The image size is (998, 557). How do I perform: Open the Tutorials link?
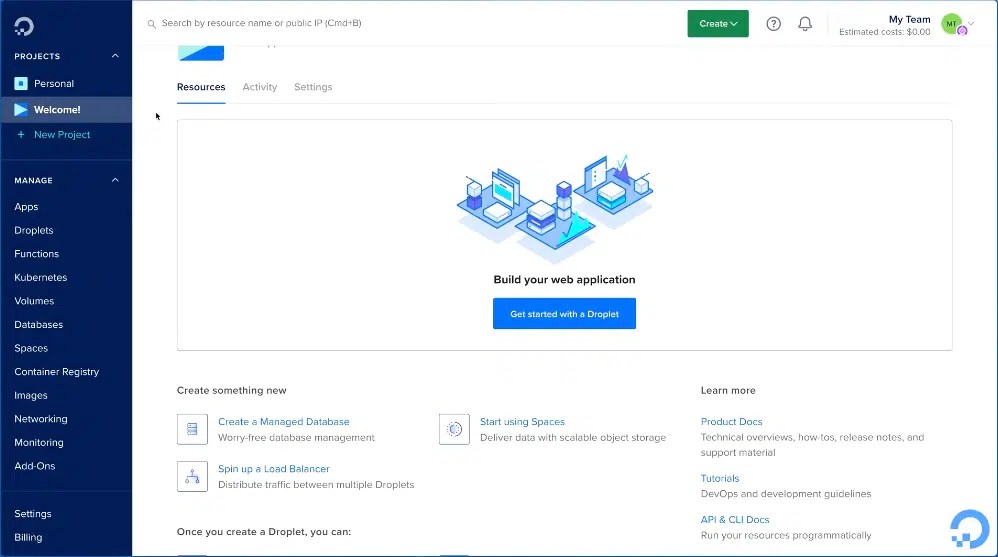click(x=720, y=478)
